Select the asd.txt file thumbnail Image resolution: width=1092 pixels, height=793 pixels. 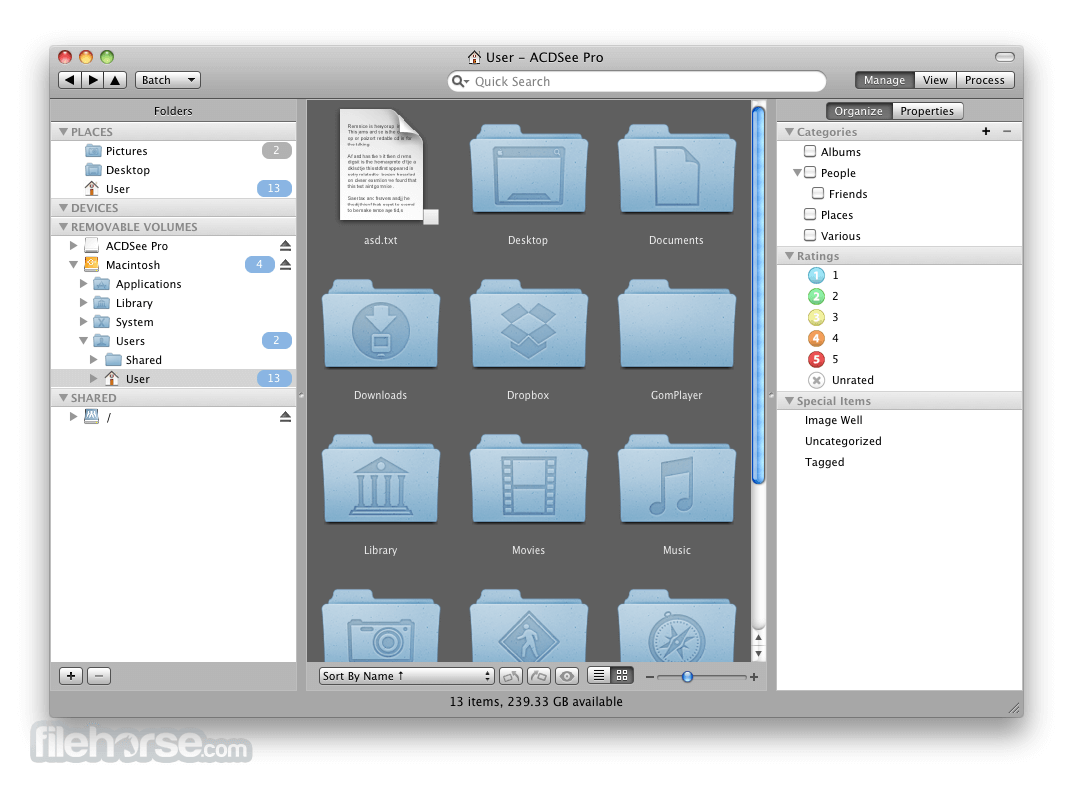pyautogui.click(x=381, y=167)
